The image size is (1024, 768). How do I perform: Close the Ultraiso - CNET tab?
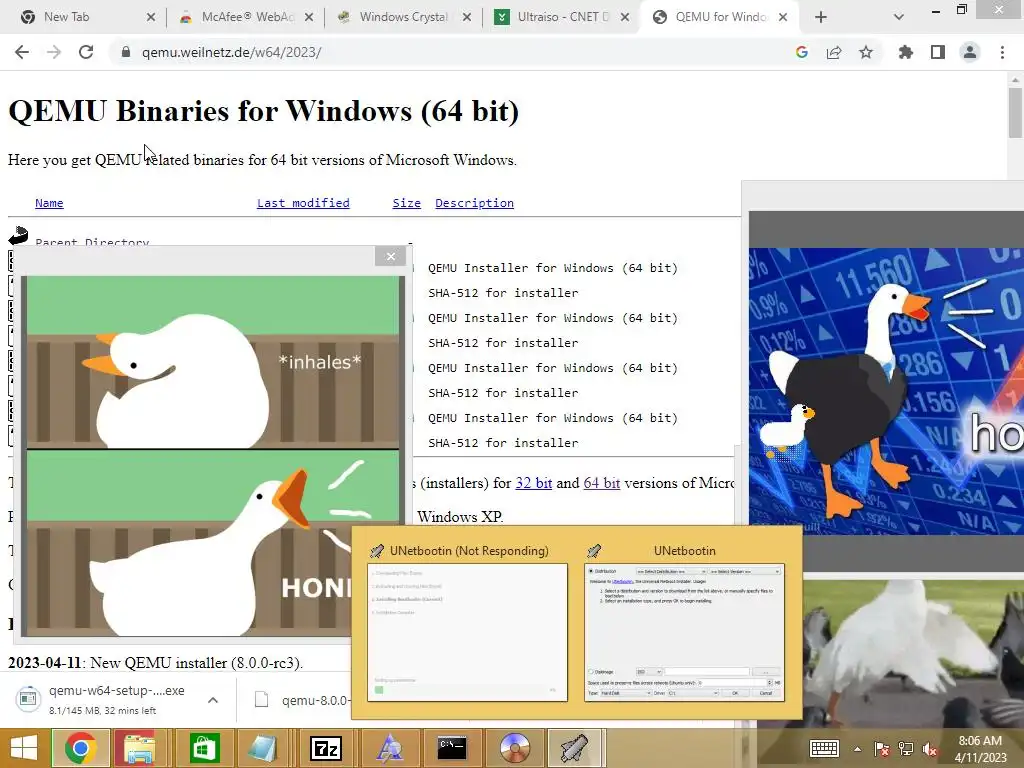[625, 17]
